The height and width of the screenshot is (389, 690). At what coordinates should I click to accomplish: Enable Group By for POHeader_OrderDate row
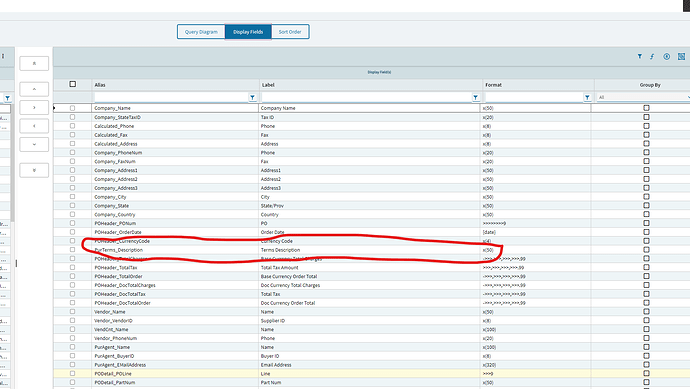pos(646,232)
